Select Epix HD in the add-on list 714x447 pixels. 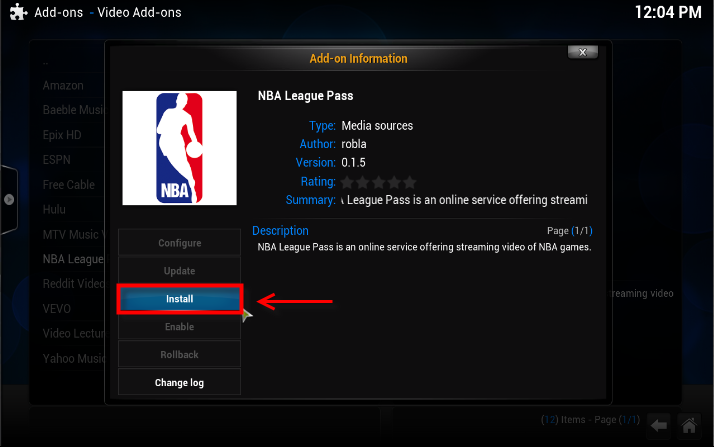coord(62,135)
